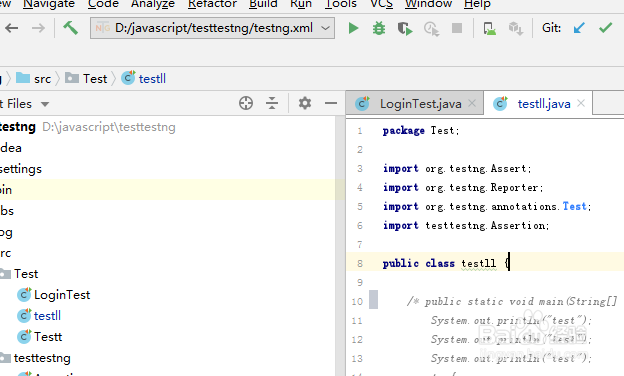624x376 pixels.
Task: Select the settings folder in tree
Action: [21, 169]
